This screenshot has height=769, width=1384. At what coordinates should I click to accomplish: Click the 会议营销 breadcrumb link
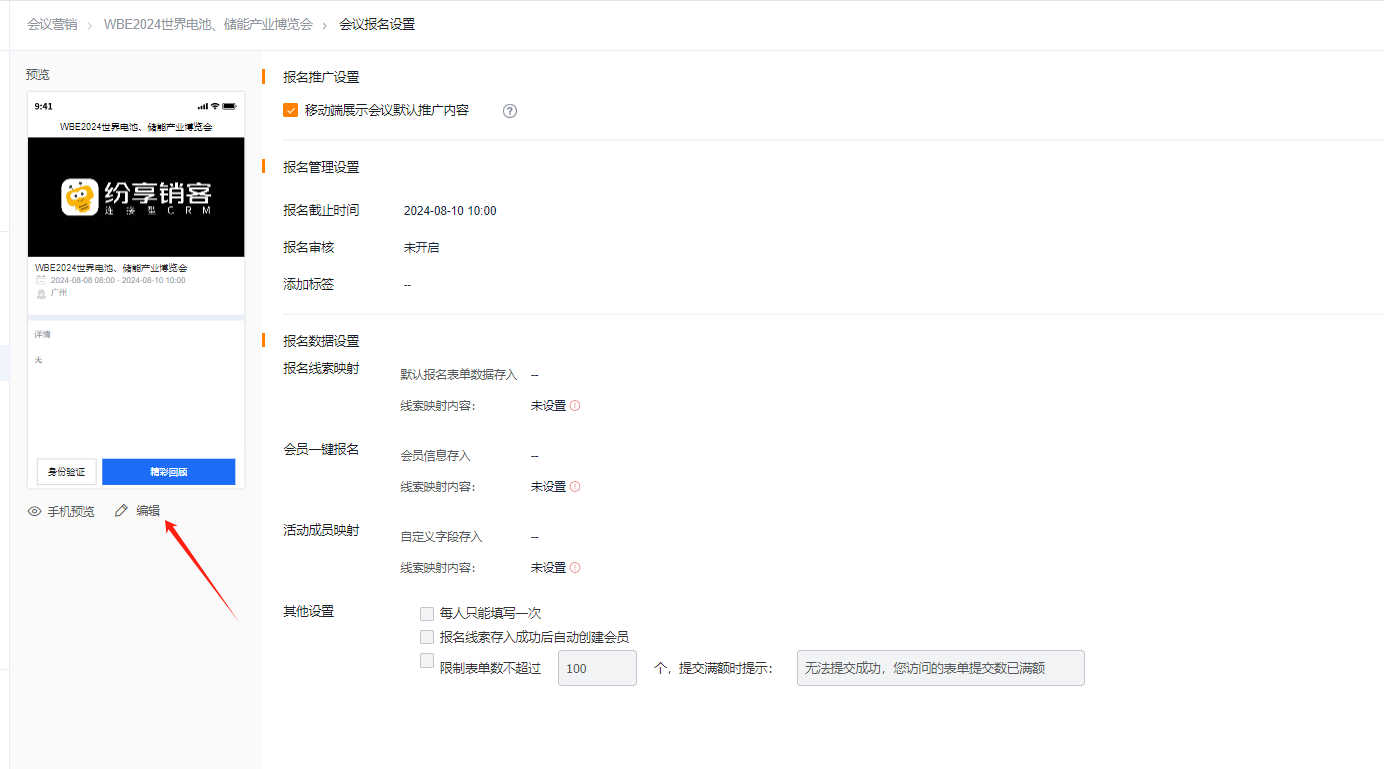tap(52, 24)
